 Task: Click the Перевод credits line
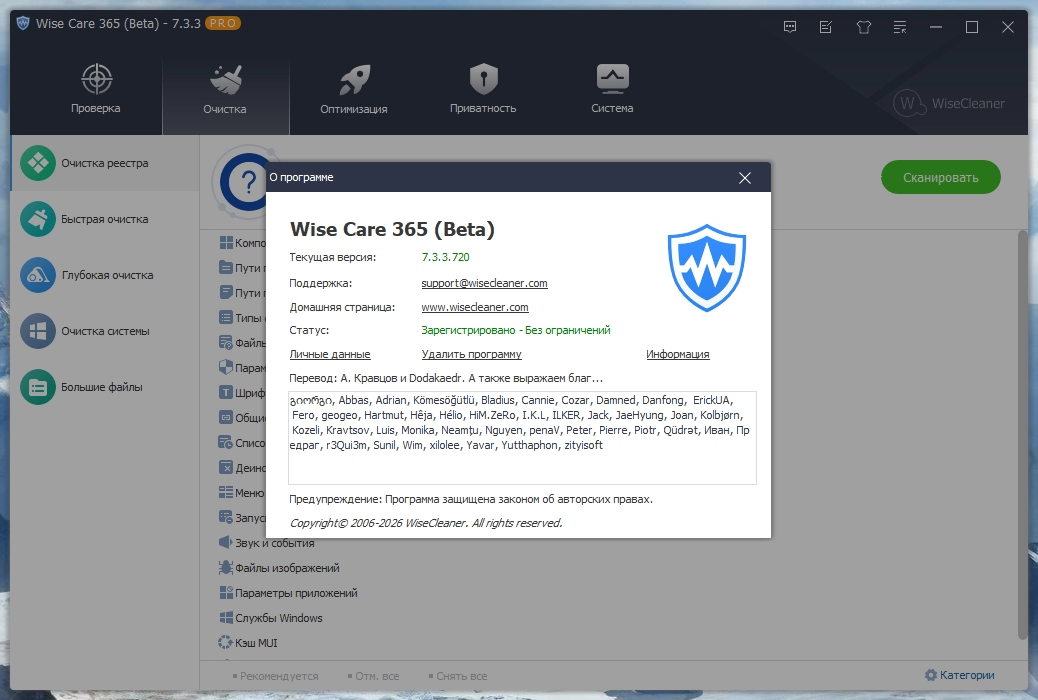[x=446, y=378]
